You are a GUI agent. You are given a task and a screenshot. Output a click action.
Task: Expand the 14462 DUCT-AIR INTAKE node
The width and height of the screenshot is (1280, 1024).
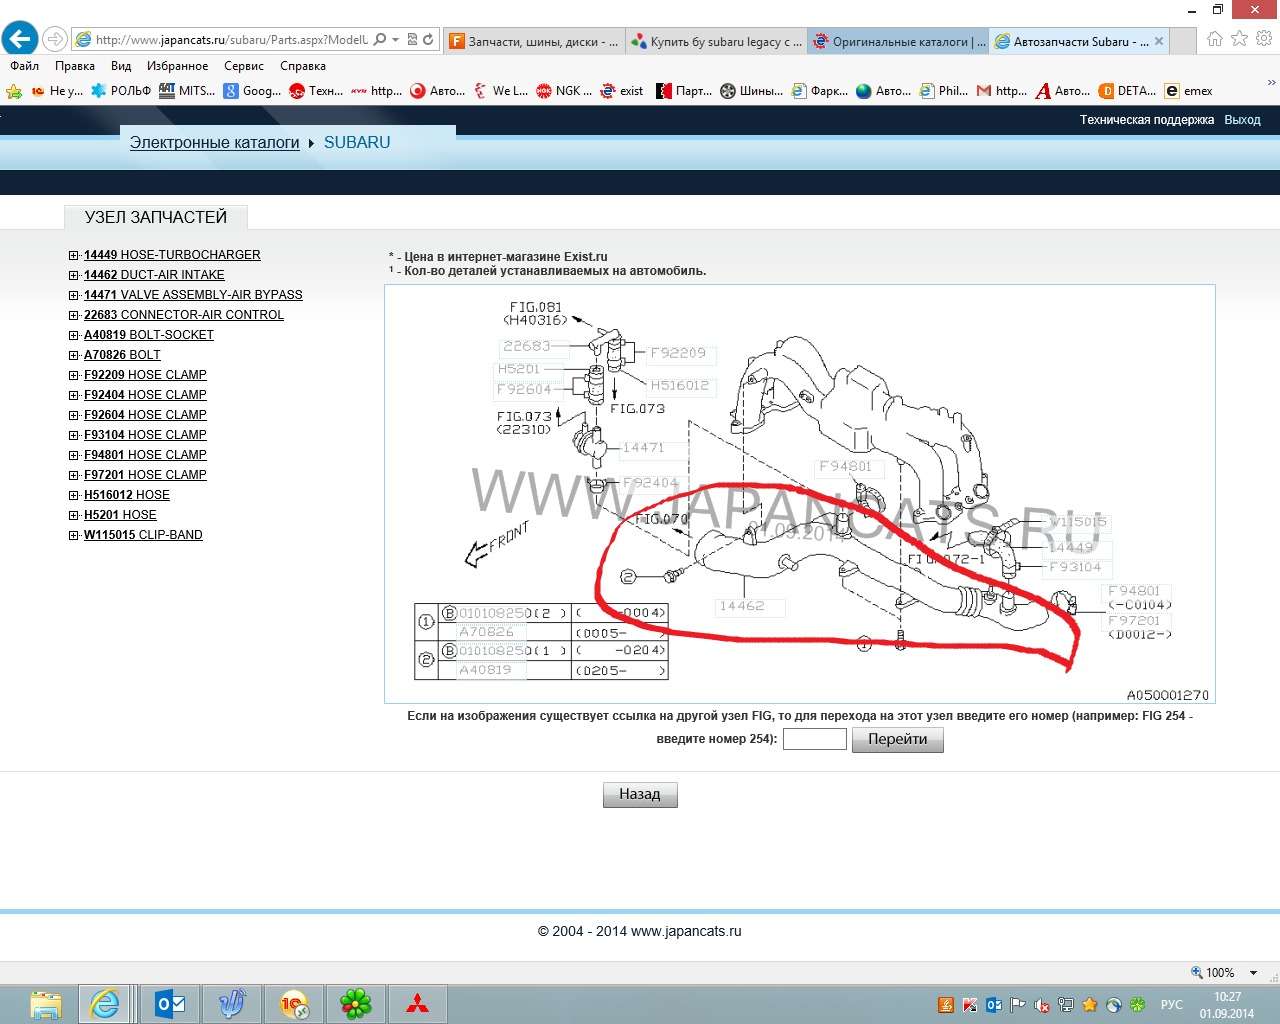tap(73, 275)
